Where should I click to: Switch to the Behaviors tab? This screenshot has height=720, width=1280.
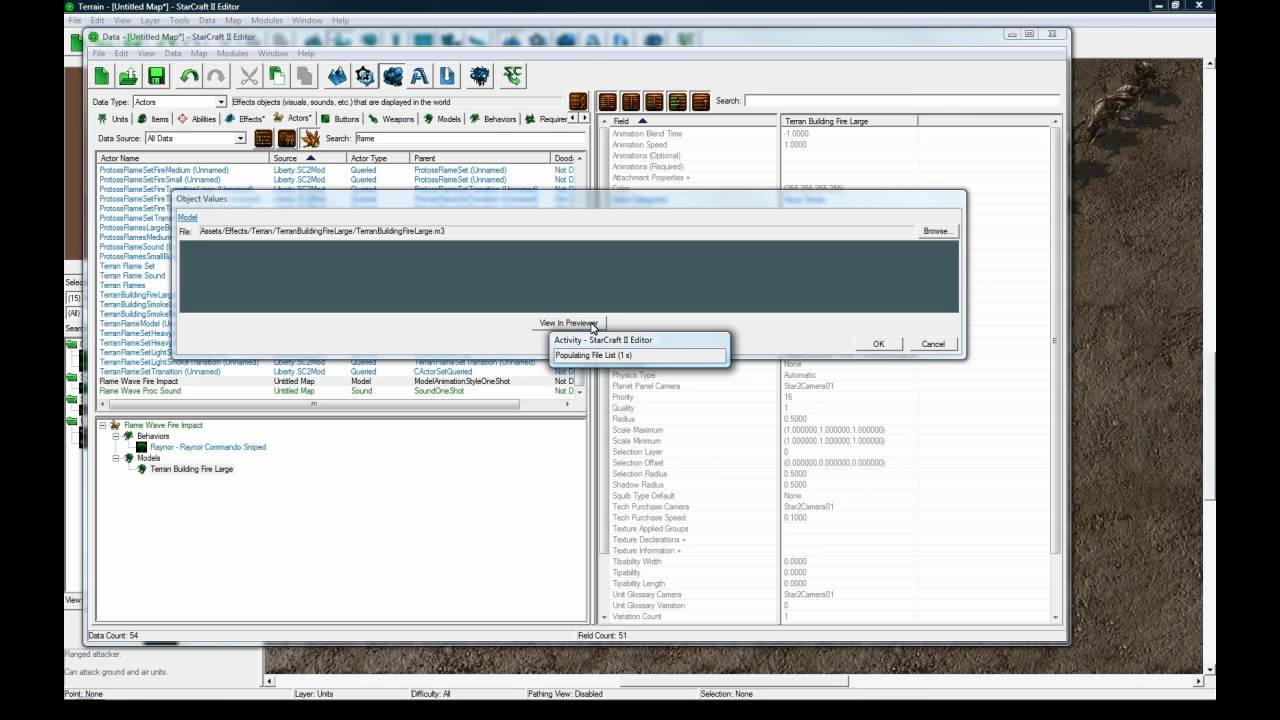click(493, 119)
